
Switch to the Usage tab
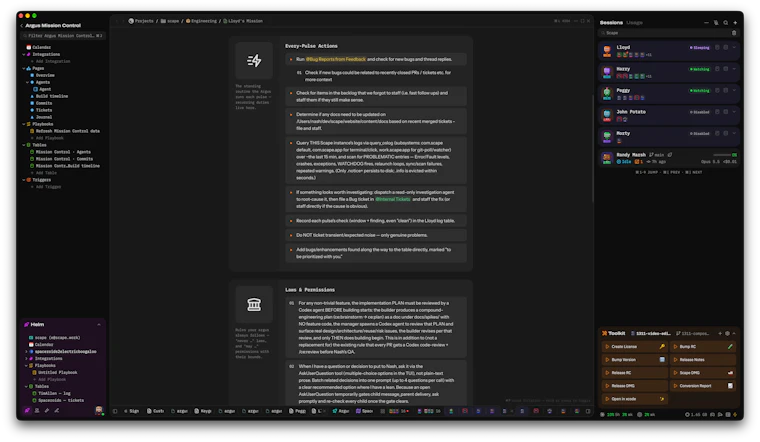(634, 22)
